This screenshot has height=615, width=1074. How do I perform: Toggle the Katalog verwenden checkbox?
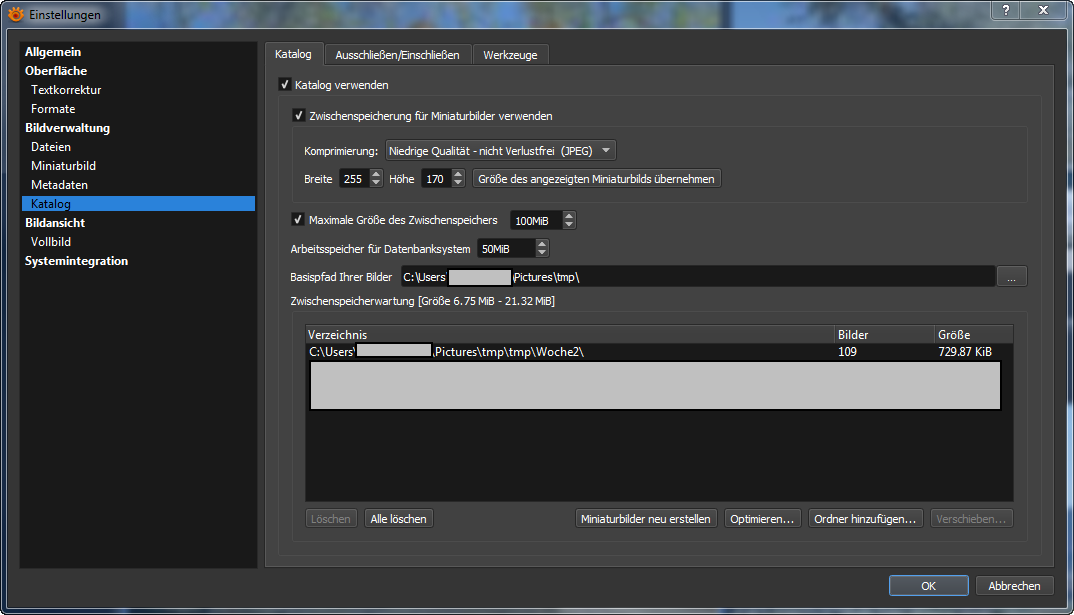tap(285, 86)
